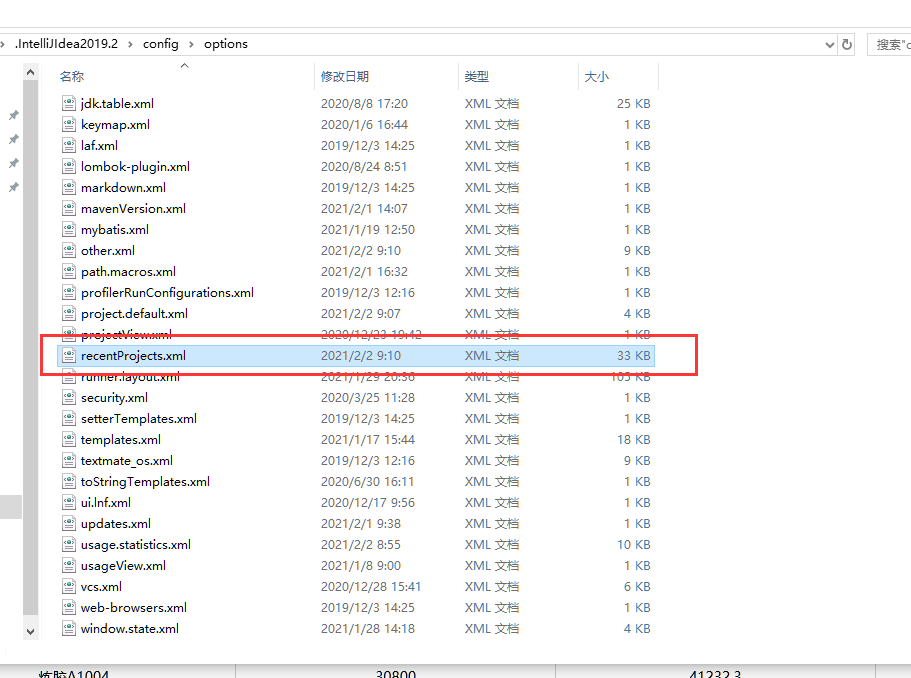The height and width of the screenshot is (678, 911).
Task: Click the 18 KB size of templates.xml
Action: pyautogui.click(x=633, y=440)
